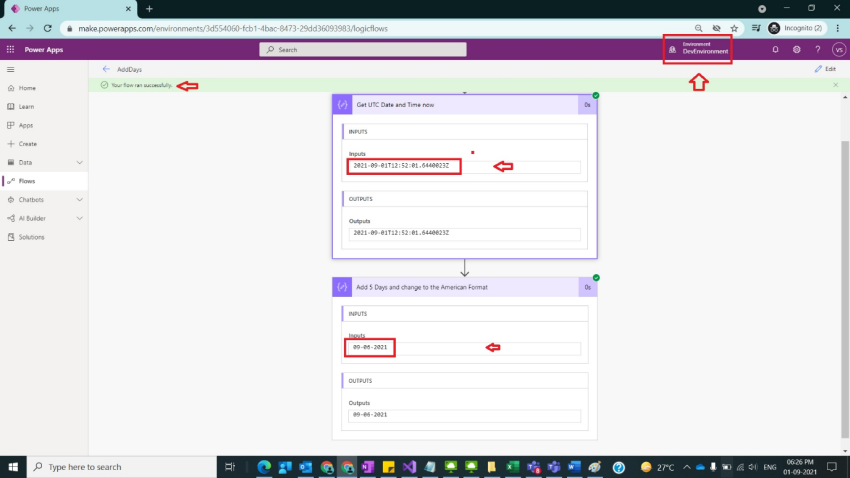Open a new browser tab

pyautogui.click(x=149, y=9)
